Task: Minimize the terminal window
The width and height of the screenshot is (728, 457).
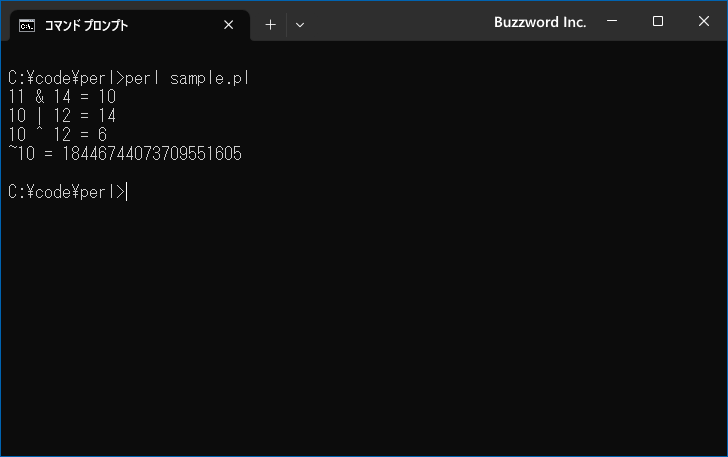Action: 612,21
